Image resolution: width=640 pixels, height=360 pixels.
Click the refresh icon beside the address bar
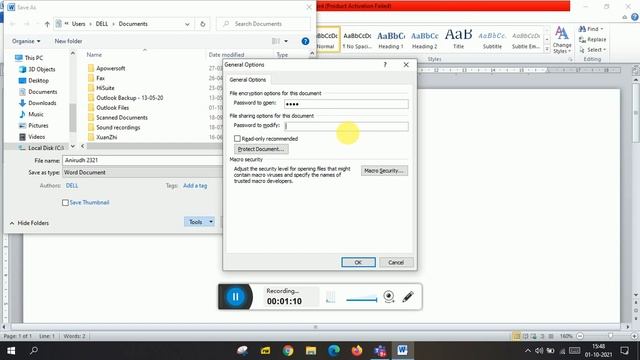click(x=202, y=24)
